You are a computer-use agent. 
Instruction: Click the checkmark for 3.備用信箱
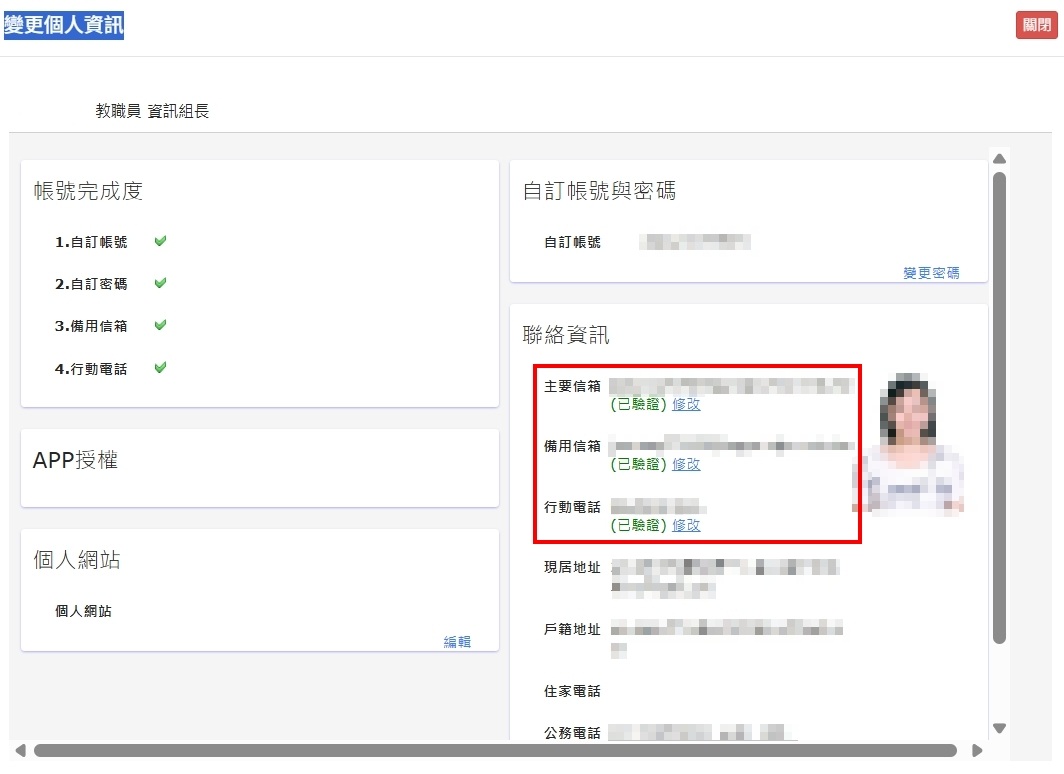click(x=160, y=325)
